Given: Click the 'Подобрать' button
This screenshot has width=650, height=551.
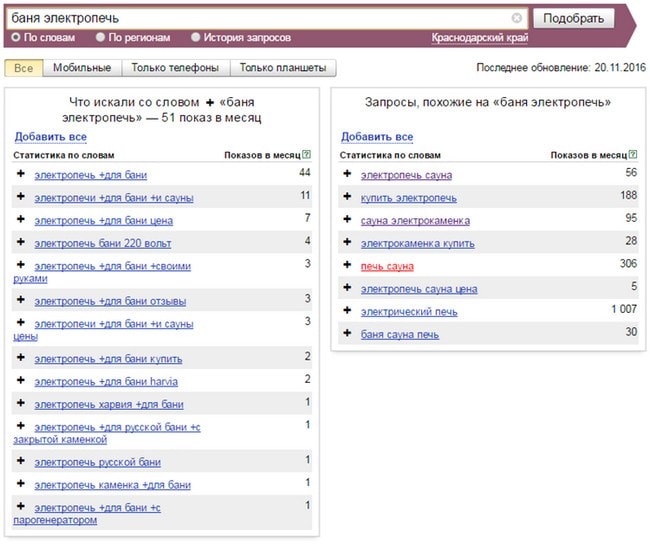Looking at the screenshot, I should coord(573,18).
